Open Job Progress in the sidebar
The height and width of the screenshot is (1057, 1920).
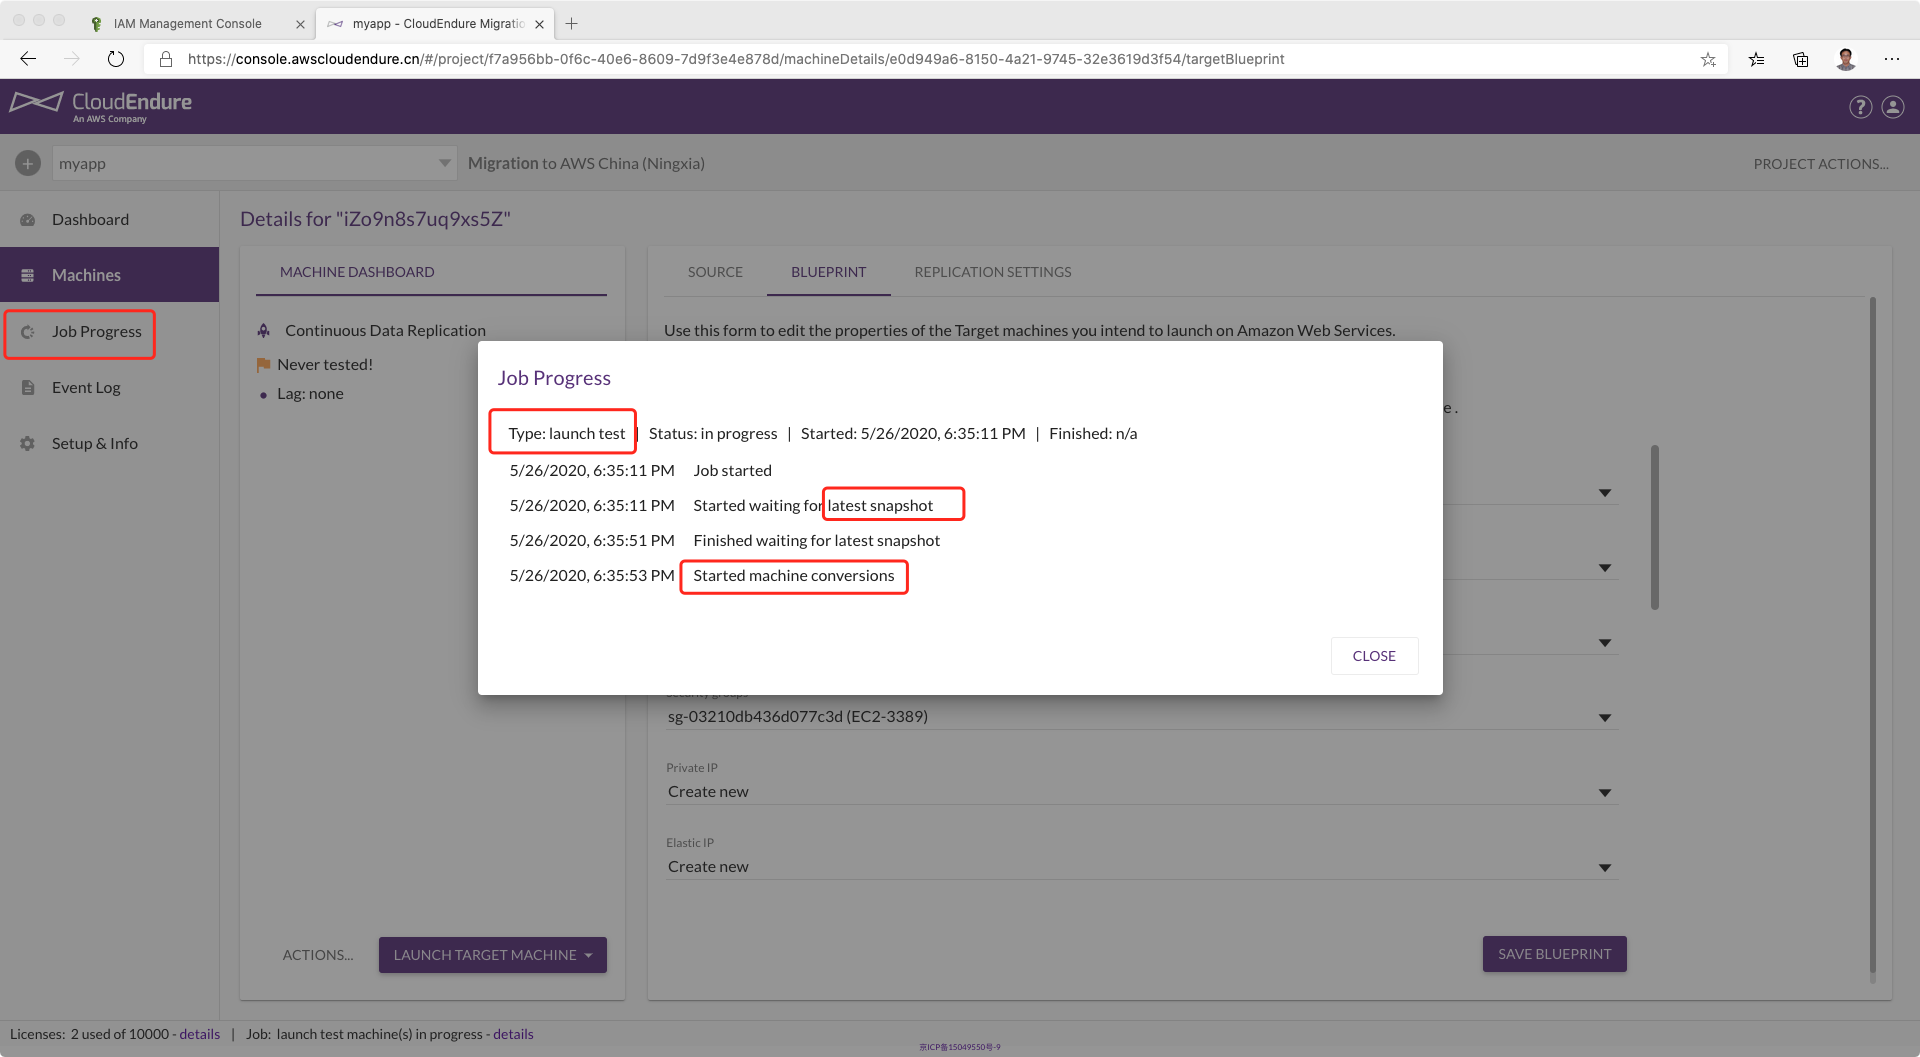pyautogui.click(x=96, y=332)
